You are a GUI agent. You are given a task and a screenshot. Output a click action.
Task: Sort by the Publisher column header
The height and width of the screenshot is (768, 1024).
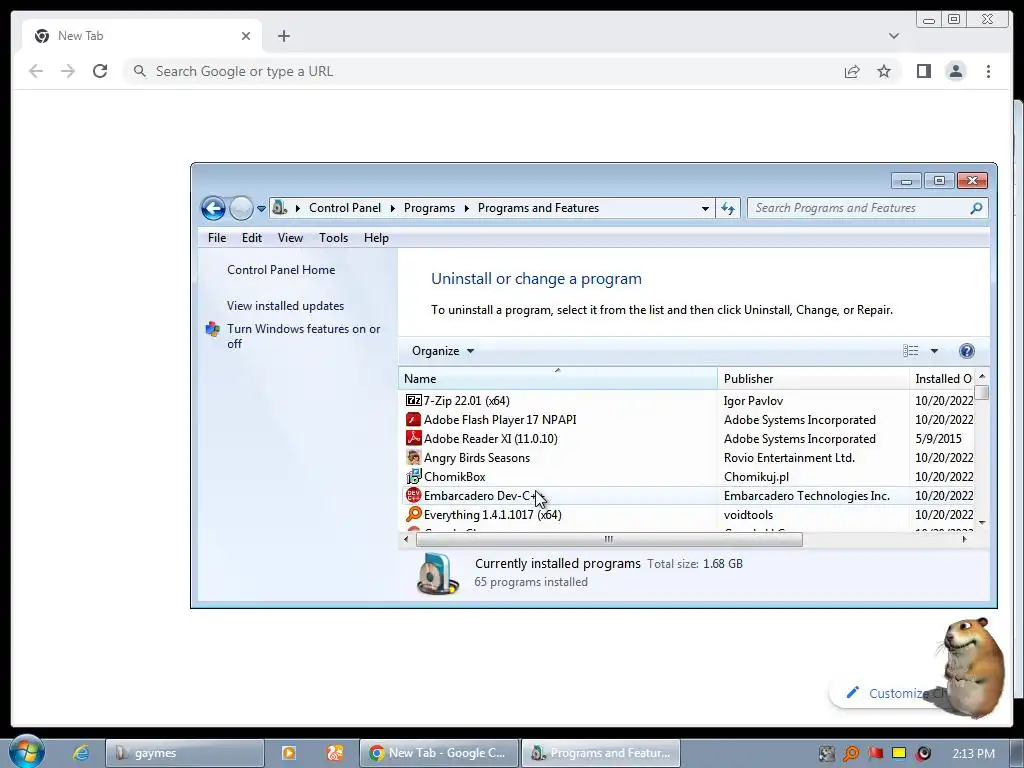(813, 379)
